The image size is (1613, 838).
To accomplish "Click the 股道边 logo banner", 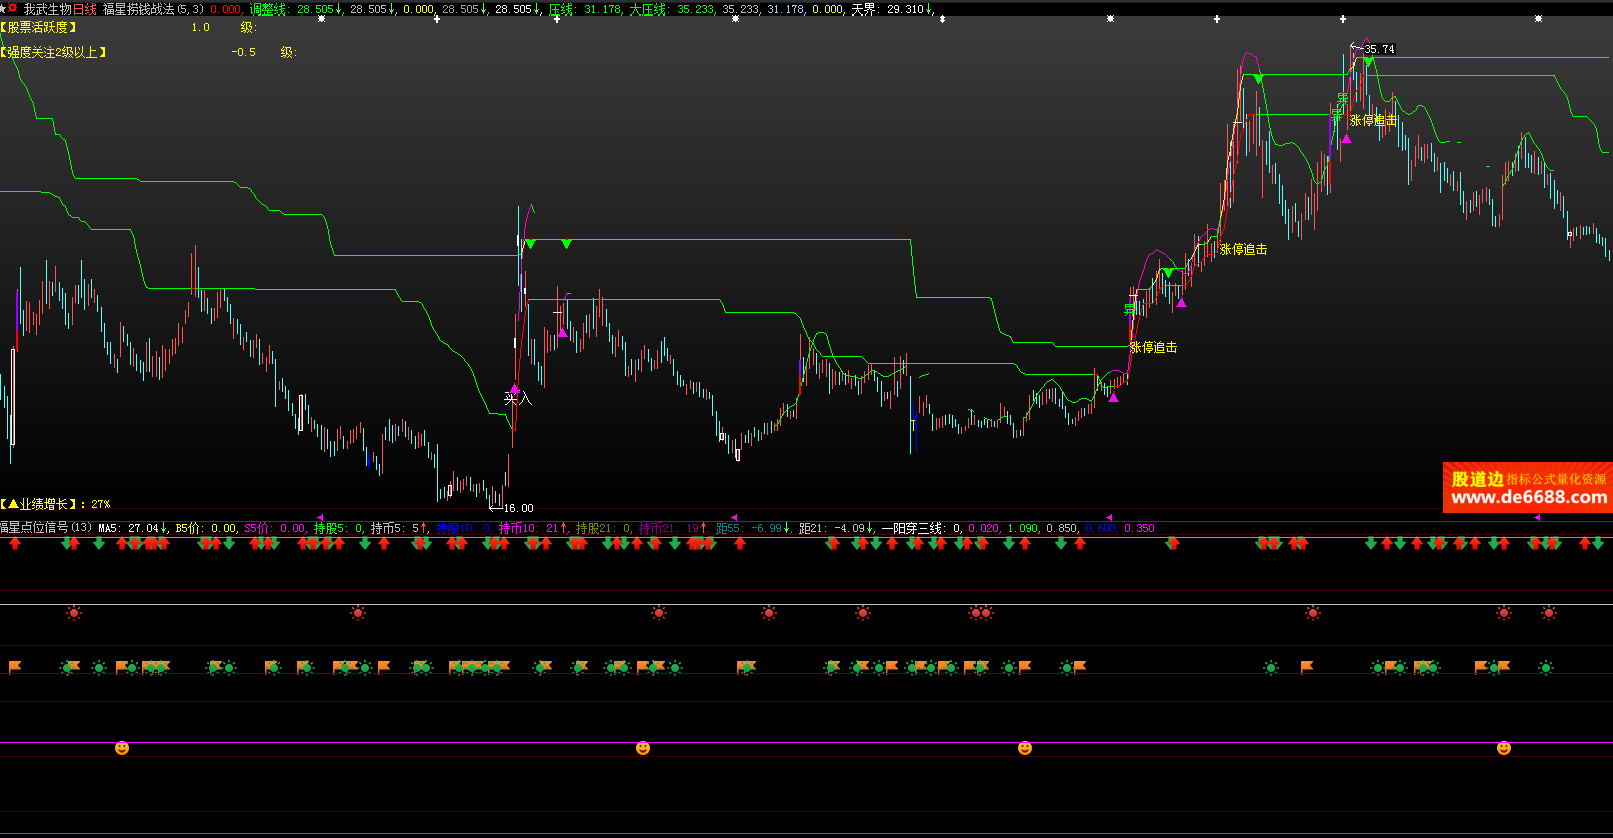I will click(x=1477, y=479).
